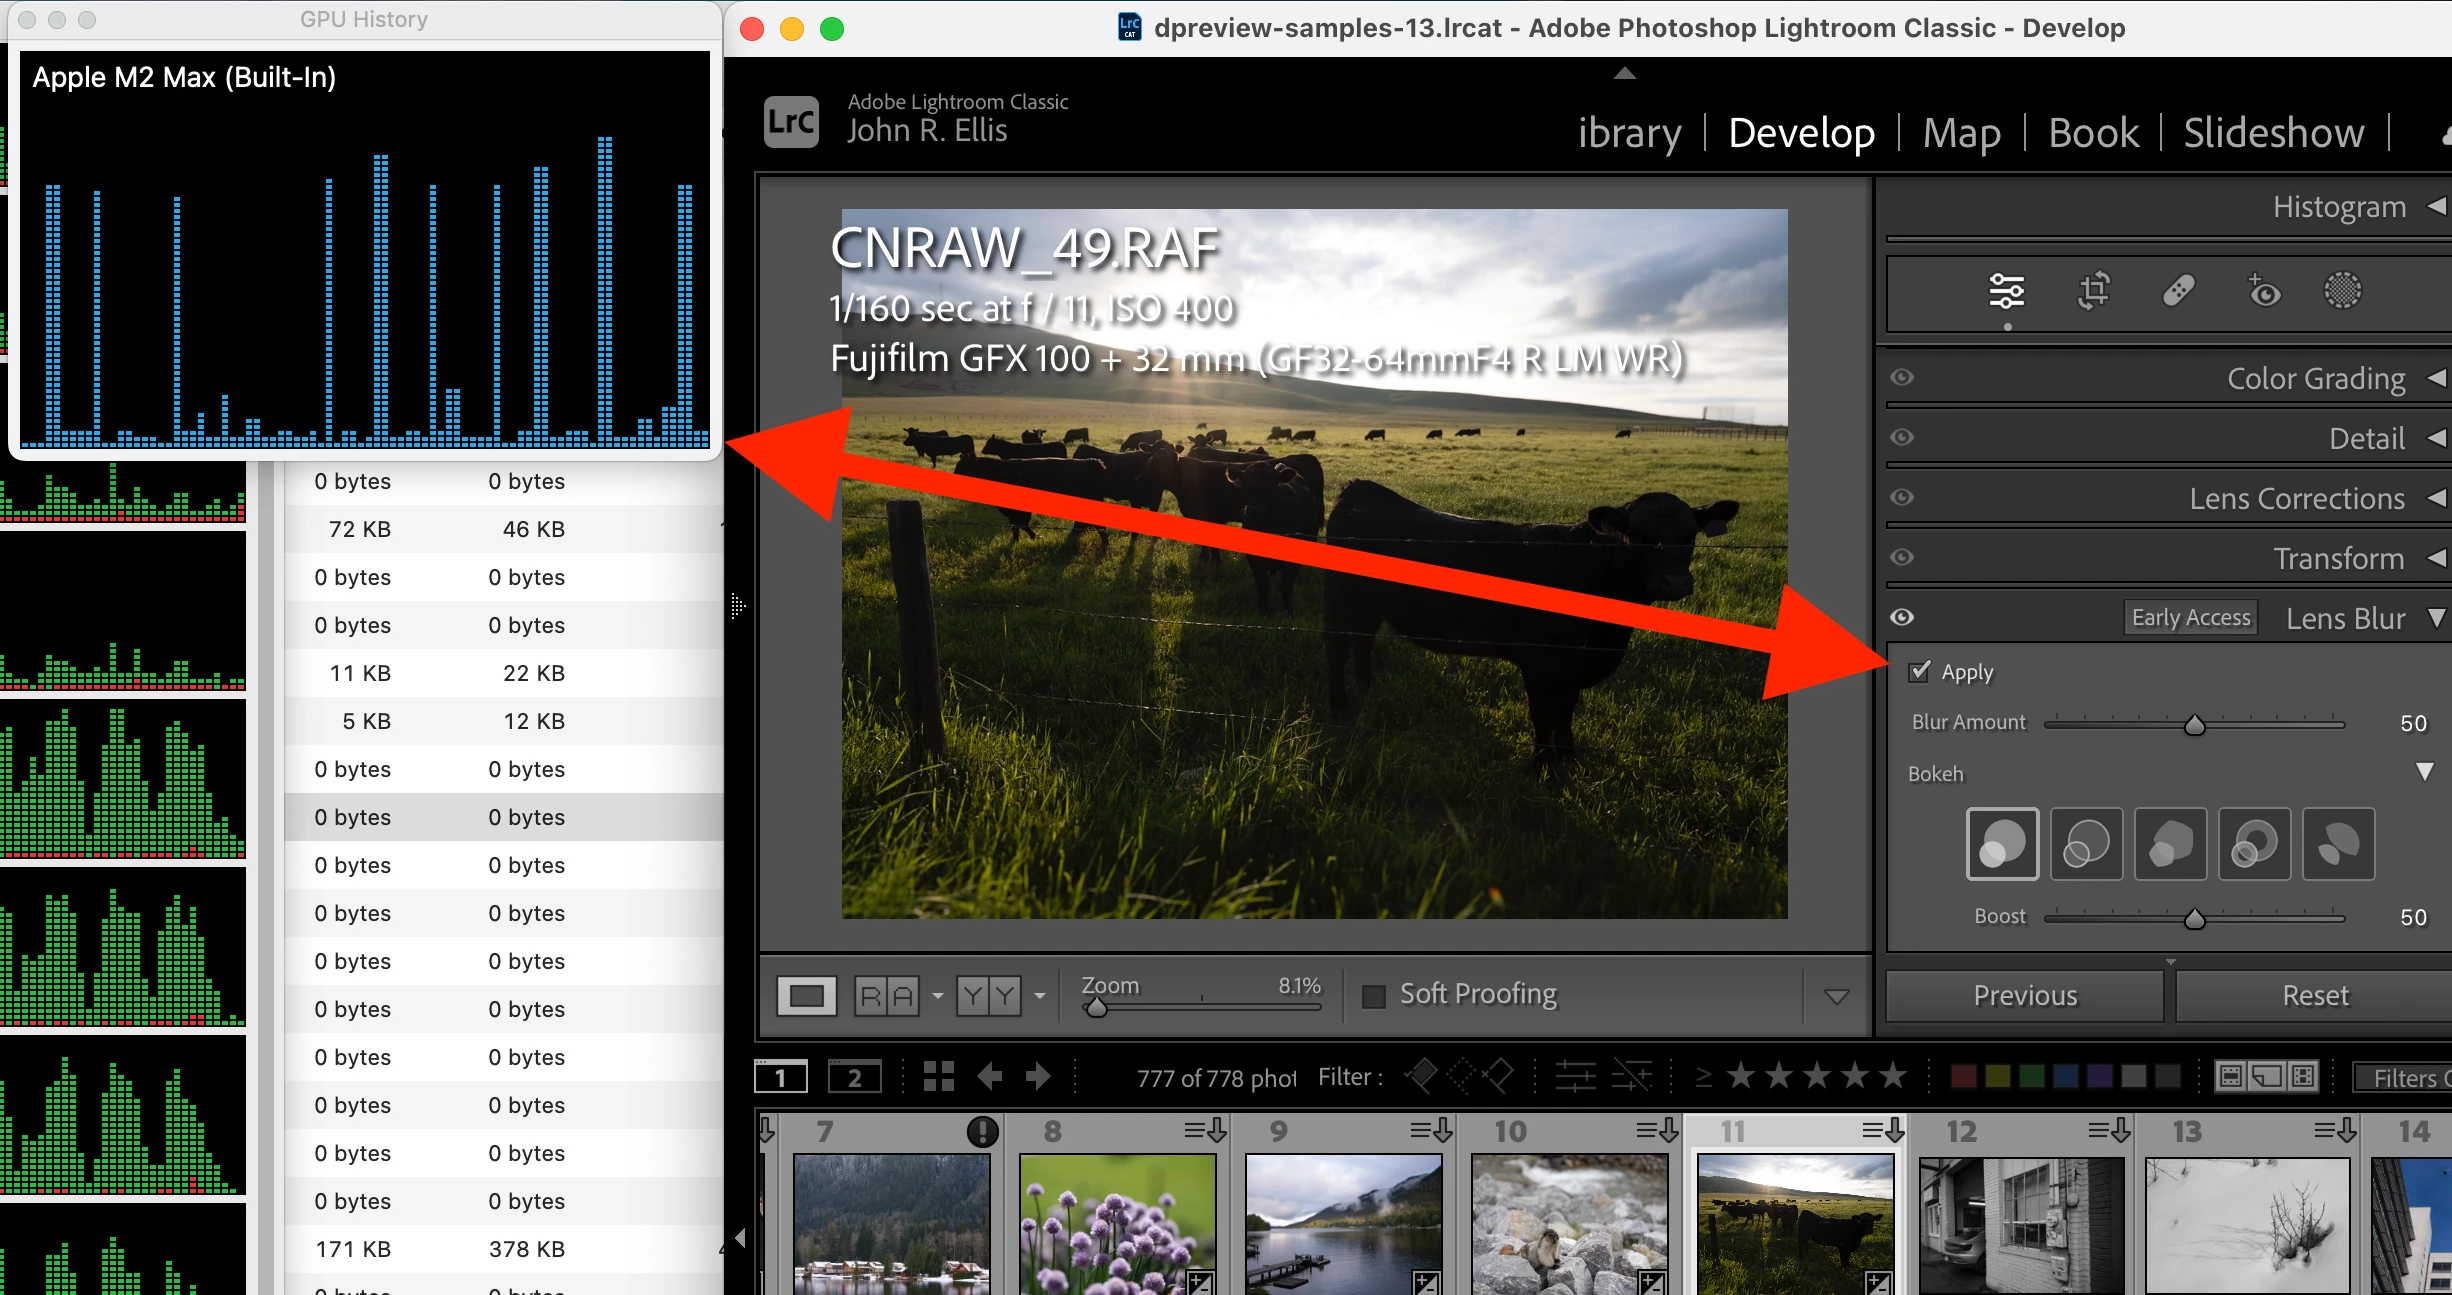
Task: Click the Blur Amount slider handle
Action: [2194, 725]
